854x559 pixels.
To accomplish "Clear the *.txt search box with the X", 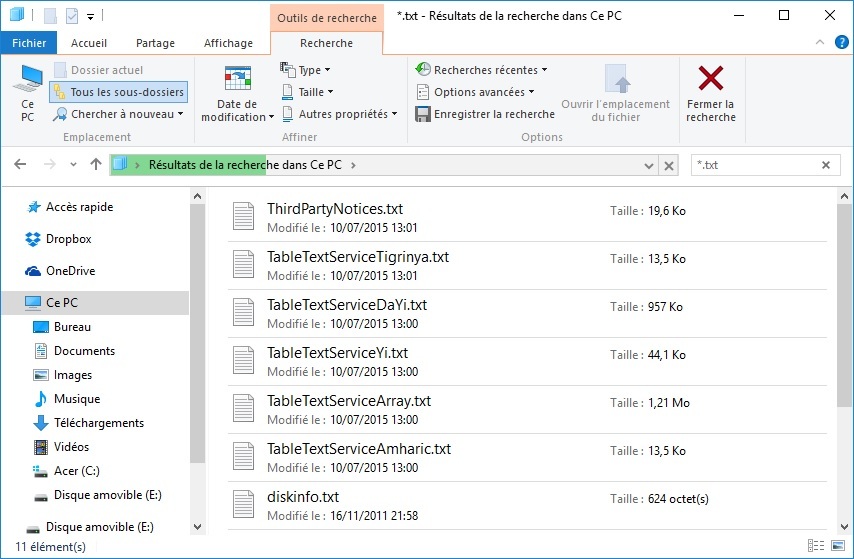I will point(826,165).
